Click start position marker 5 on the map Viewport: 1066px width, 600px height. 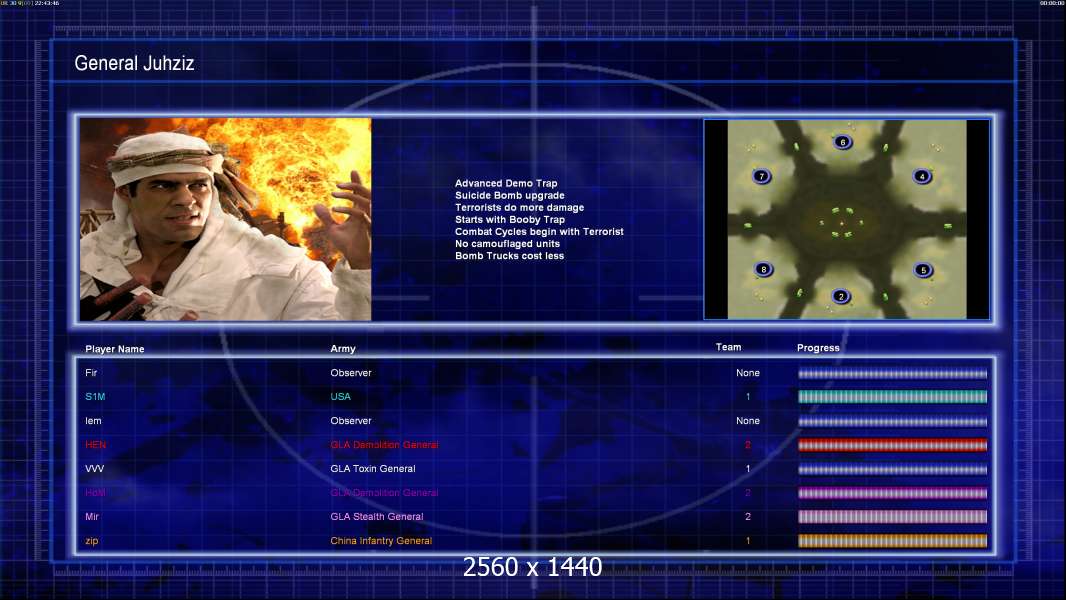click(923, 270)
